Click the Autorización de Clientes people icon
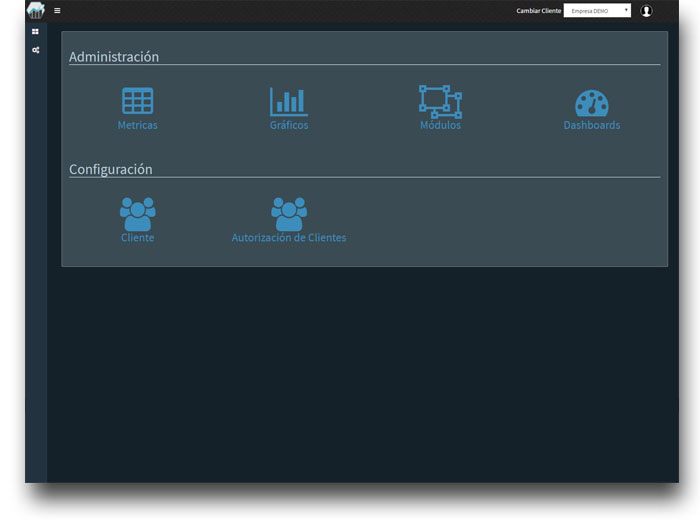The width and height of the screenshot is (700, 520). pyautogui.click(x=289, y=213)
